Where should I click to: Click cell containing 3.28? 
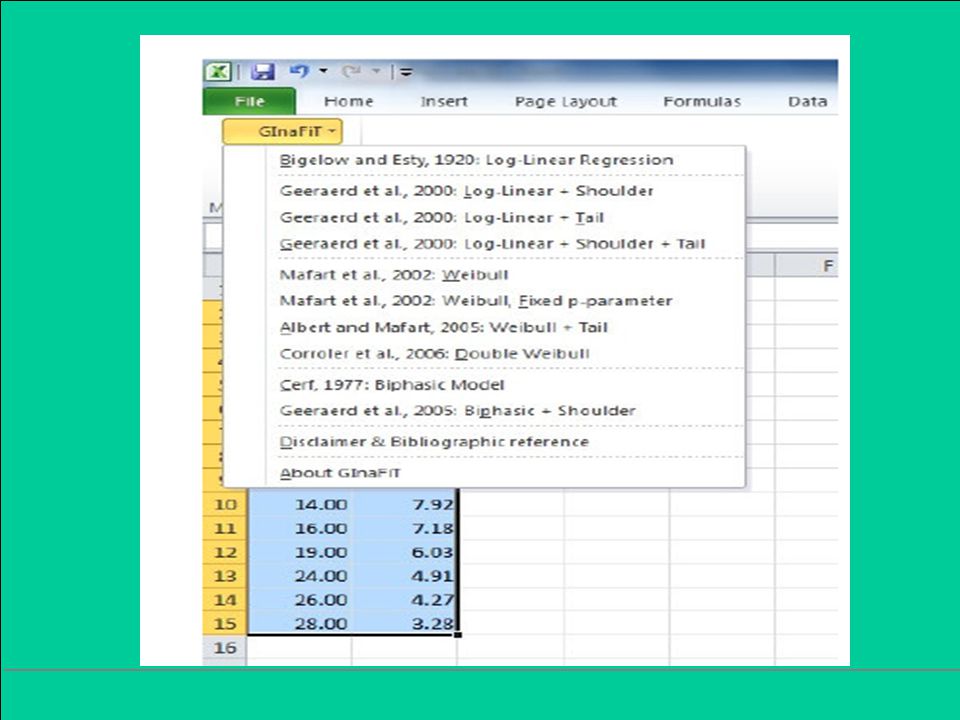coord(404,623)
